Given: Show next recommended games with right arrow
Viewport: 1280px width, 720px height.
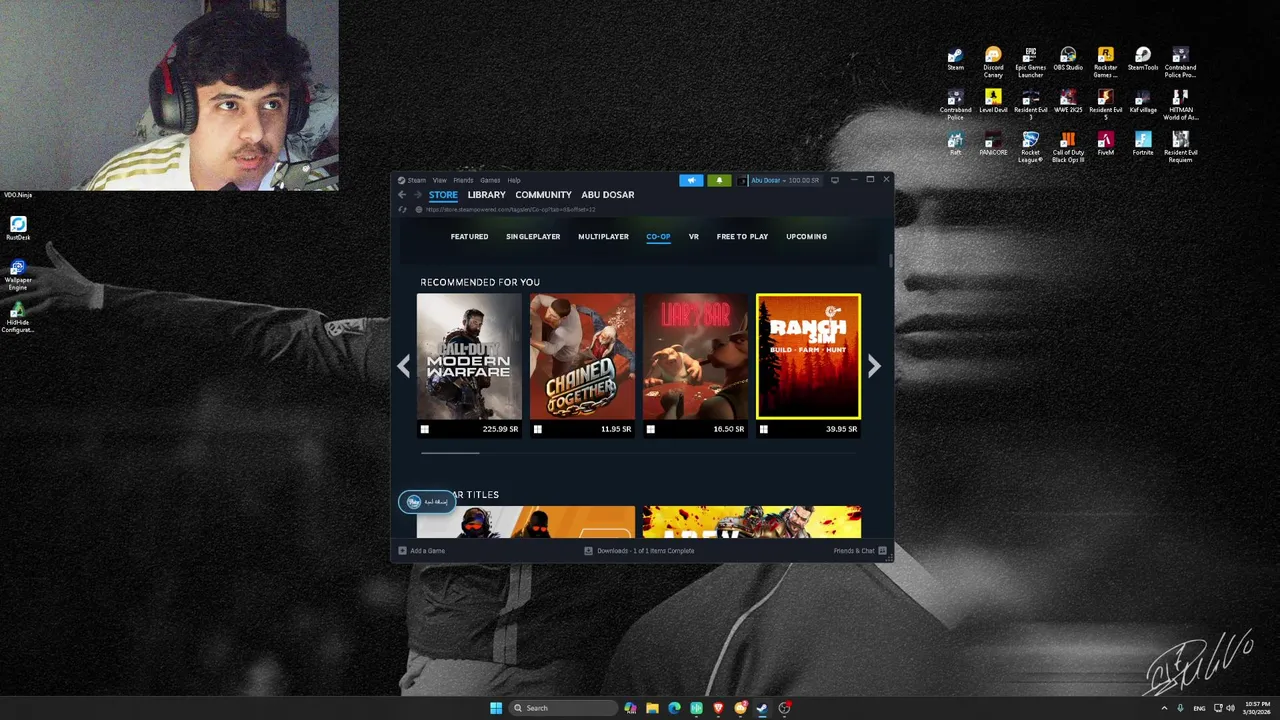Looking at the screenshot, I should click(874, 367).
